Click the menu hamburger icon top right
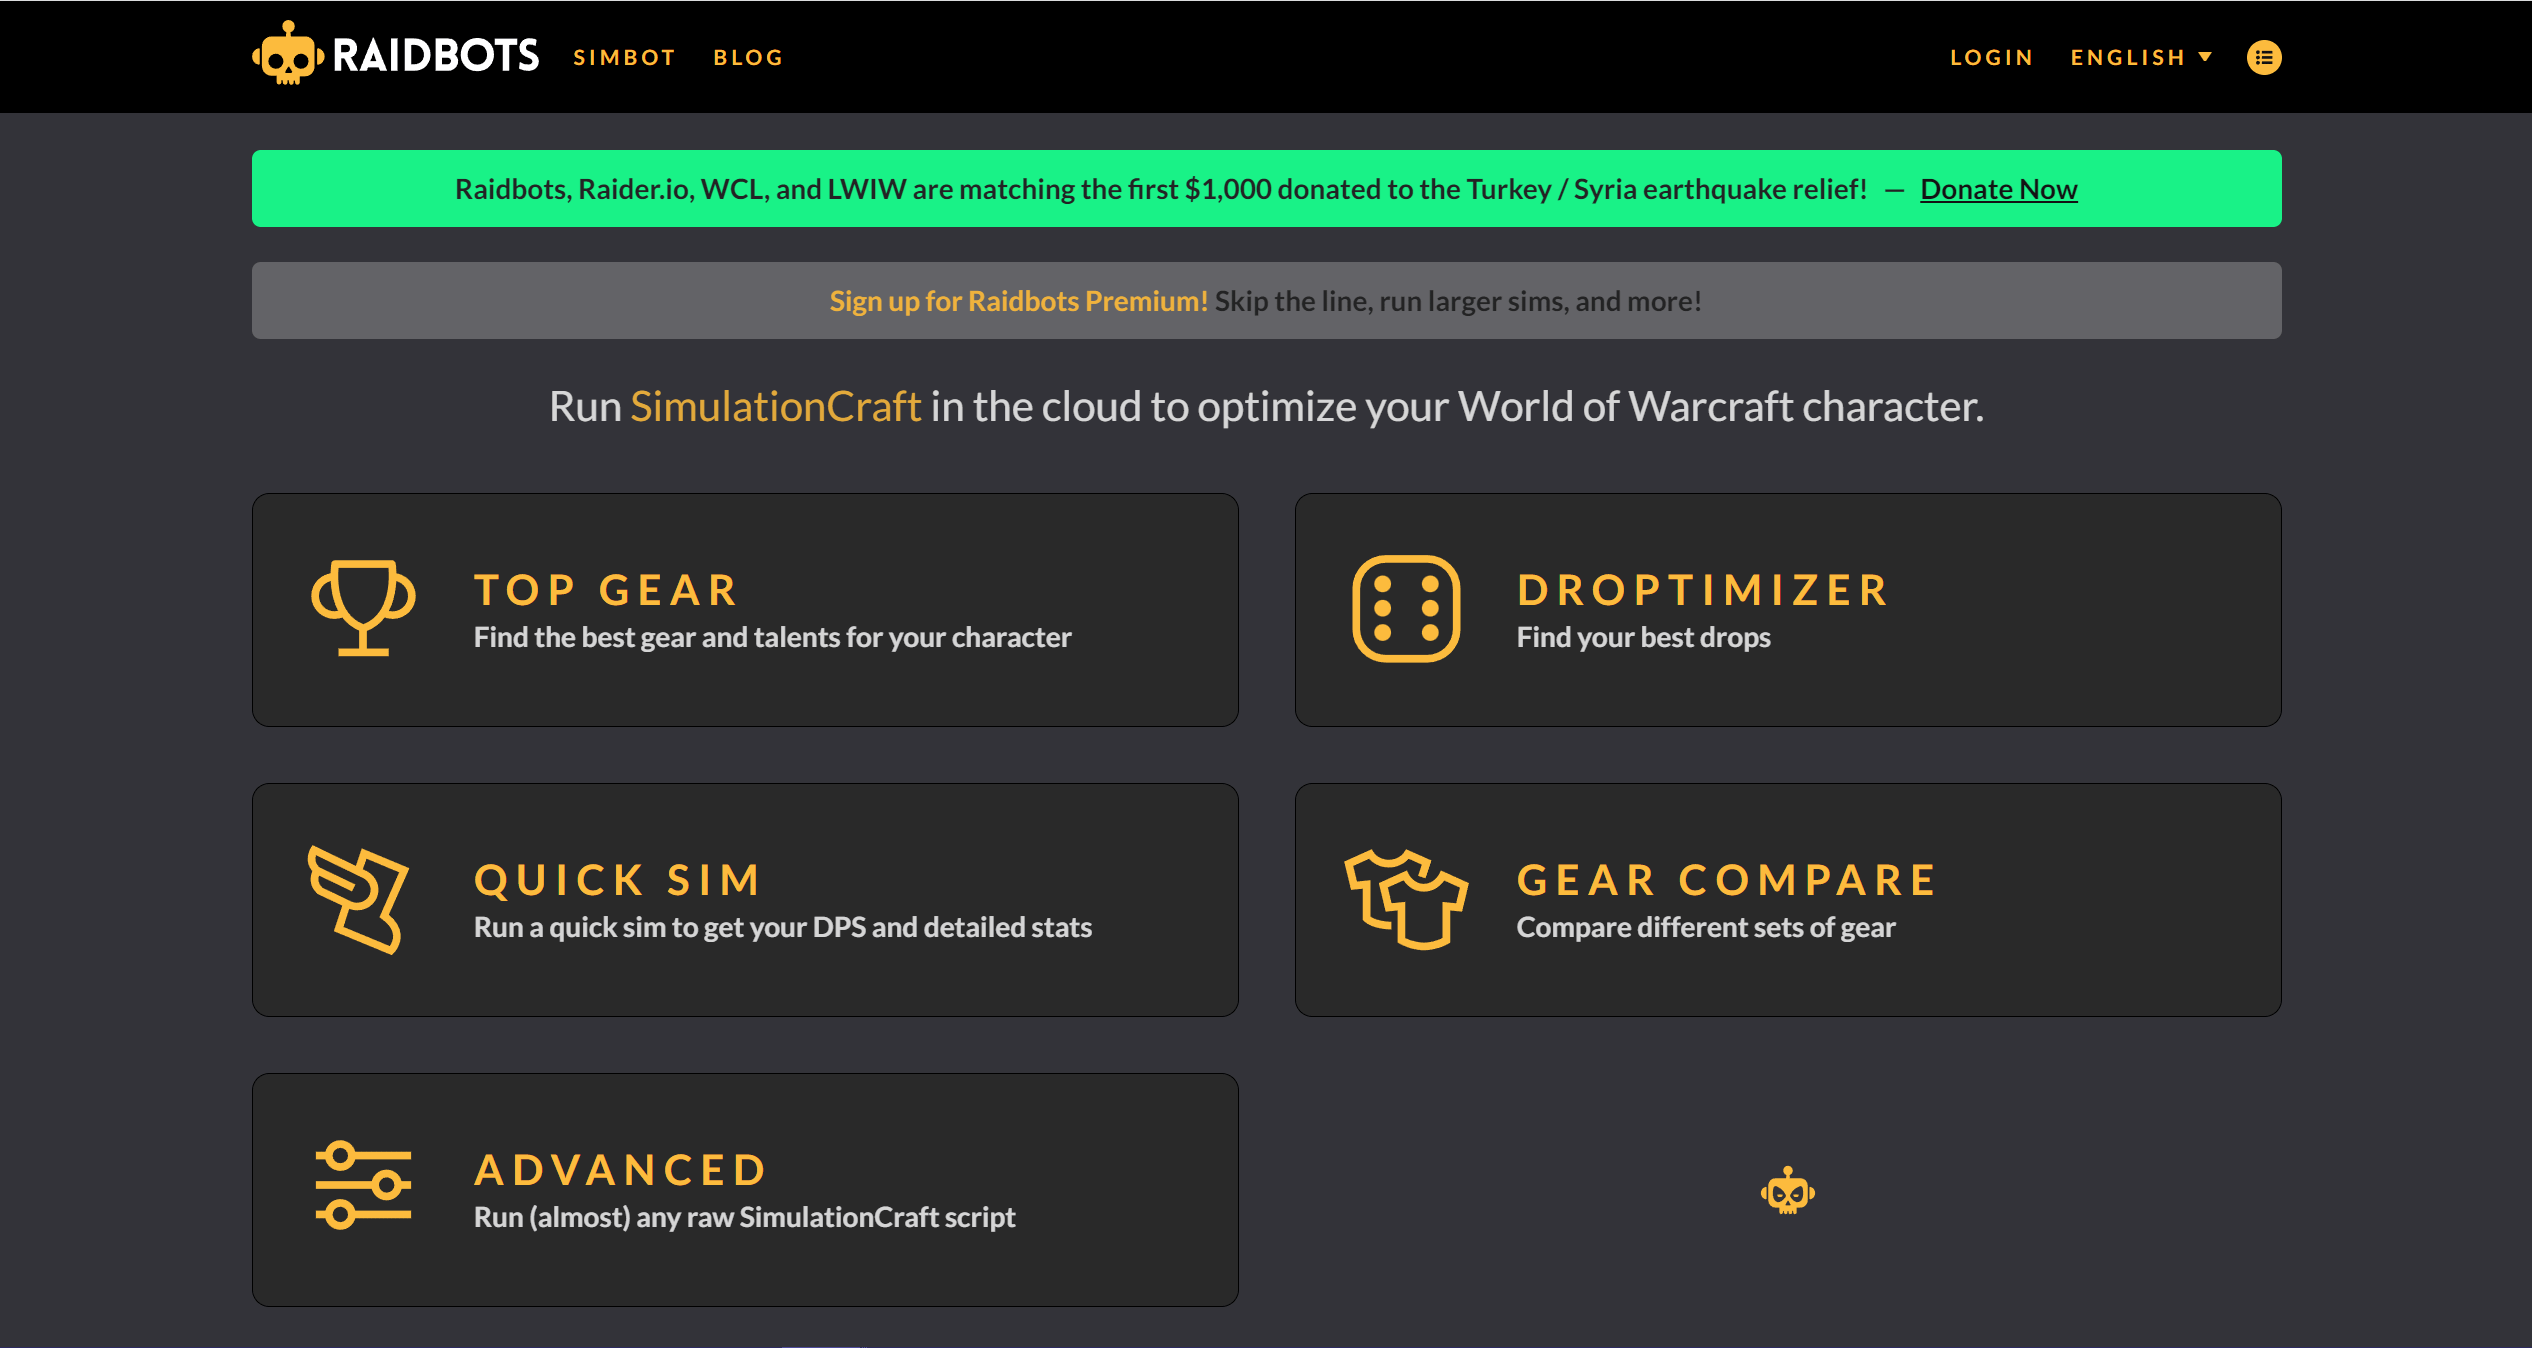 [2262, 57]
